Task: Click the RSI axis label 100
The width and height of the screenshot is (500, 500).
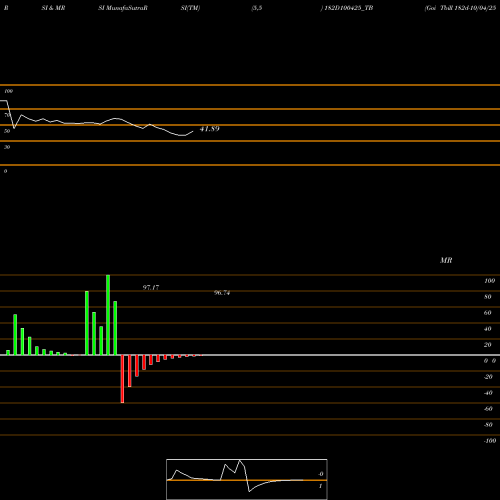Action: (8, 91)
